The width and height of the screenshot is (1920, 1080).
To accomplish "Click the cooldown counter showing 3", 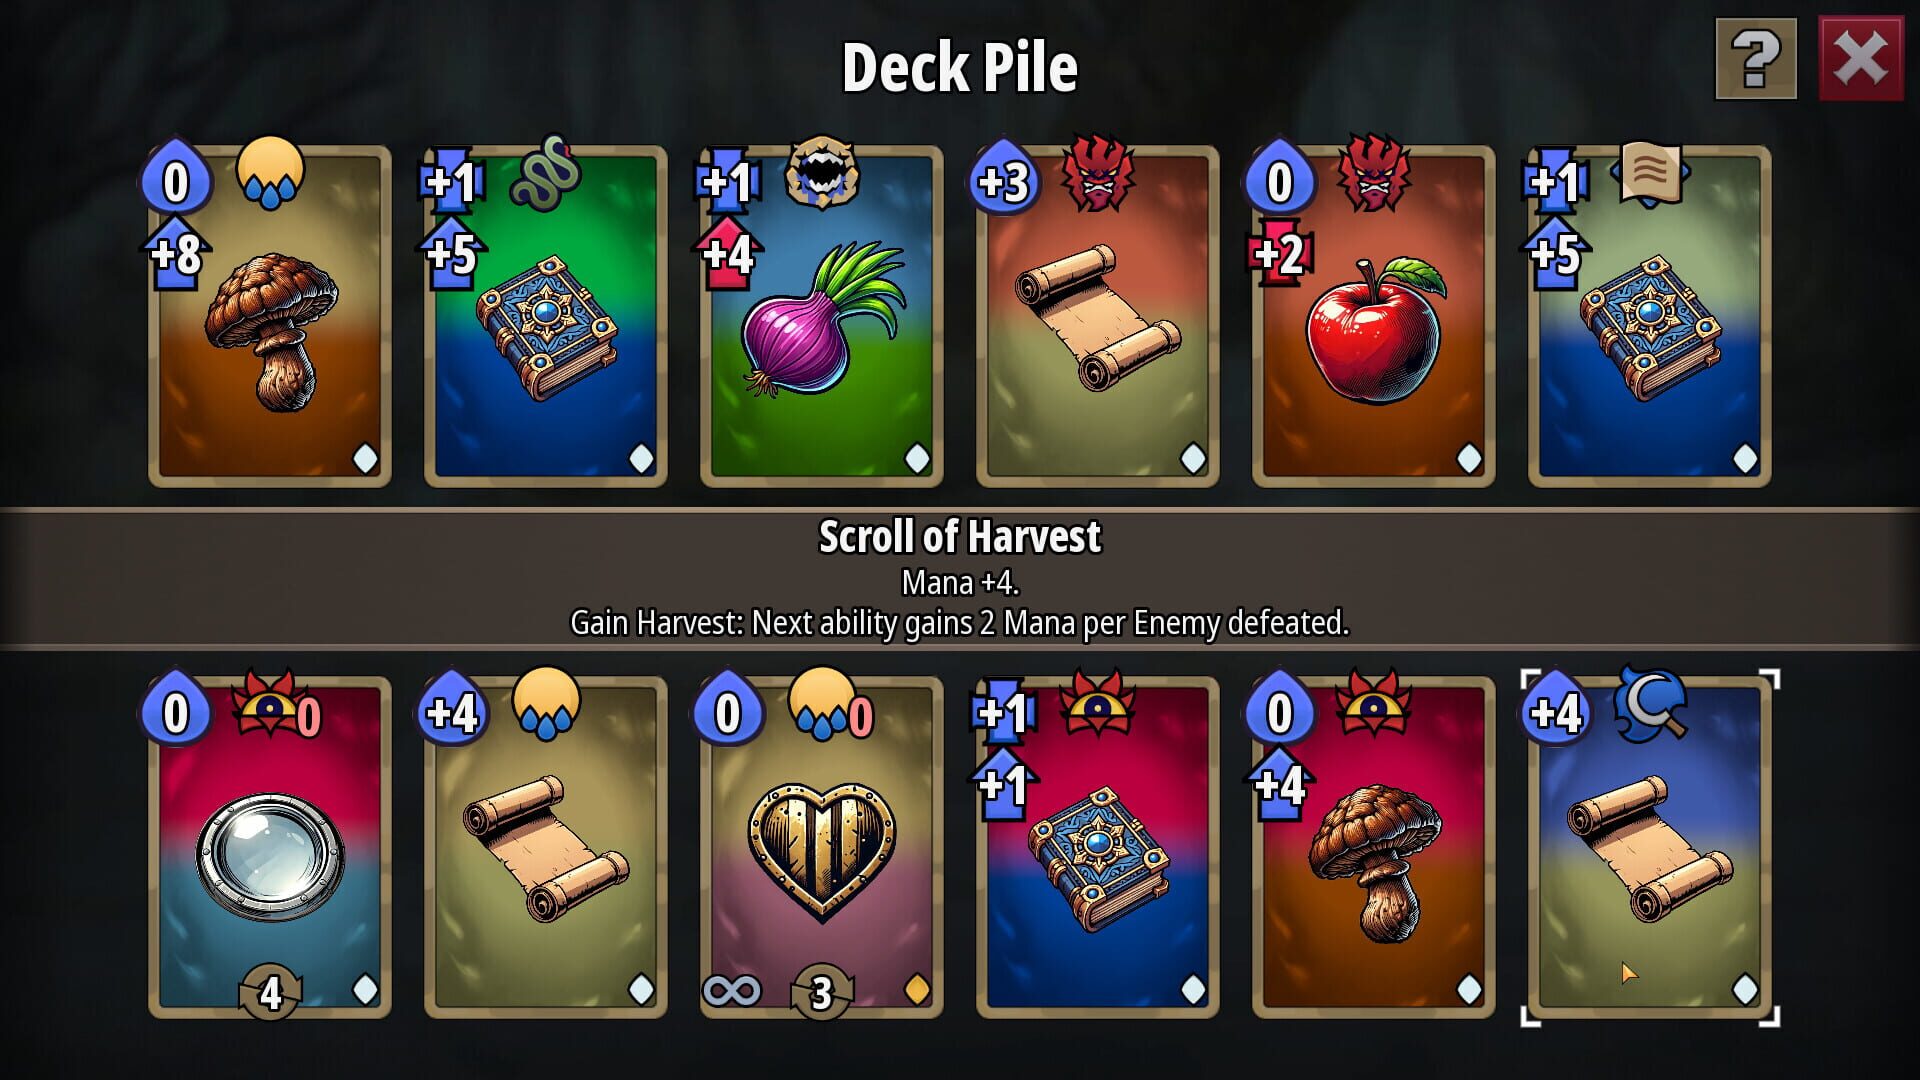I will click(x=821, y=993).
